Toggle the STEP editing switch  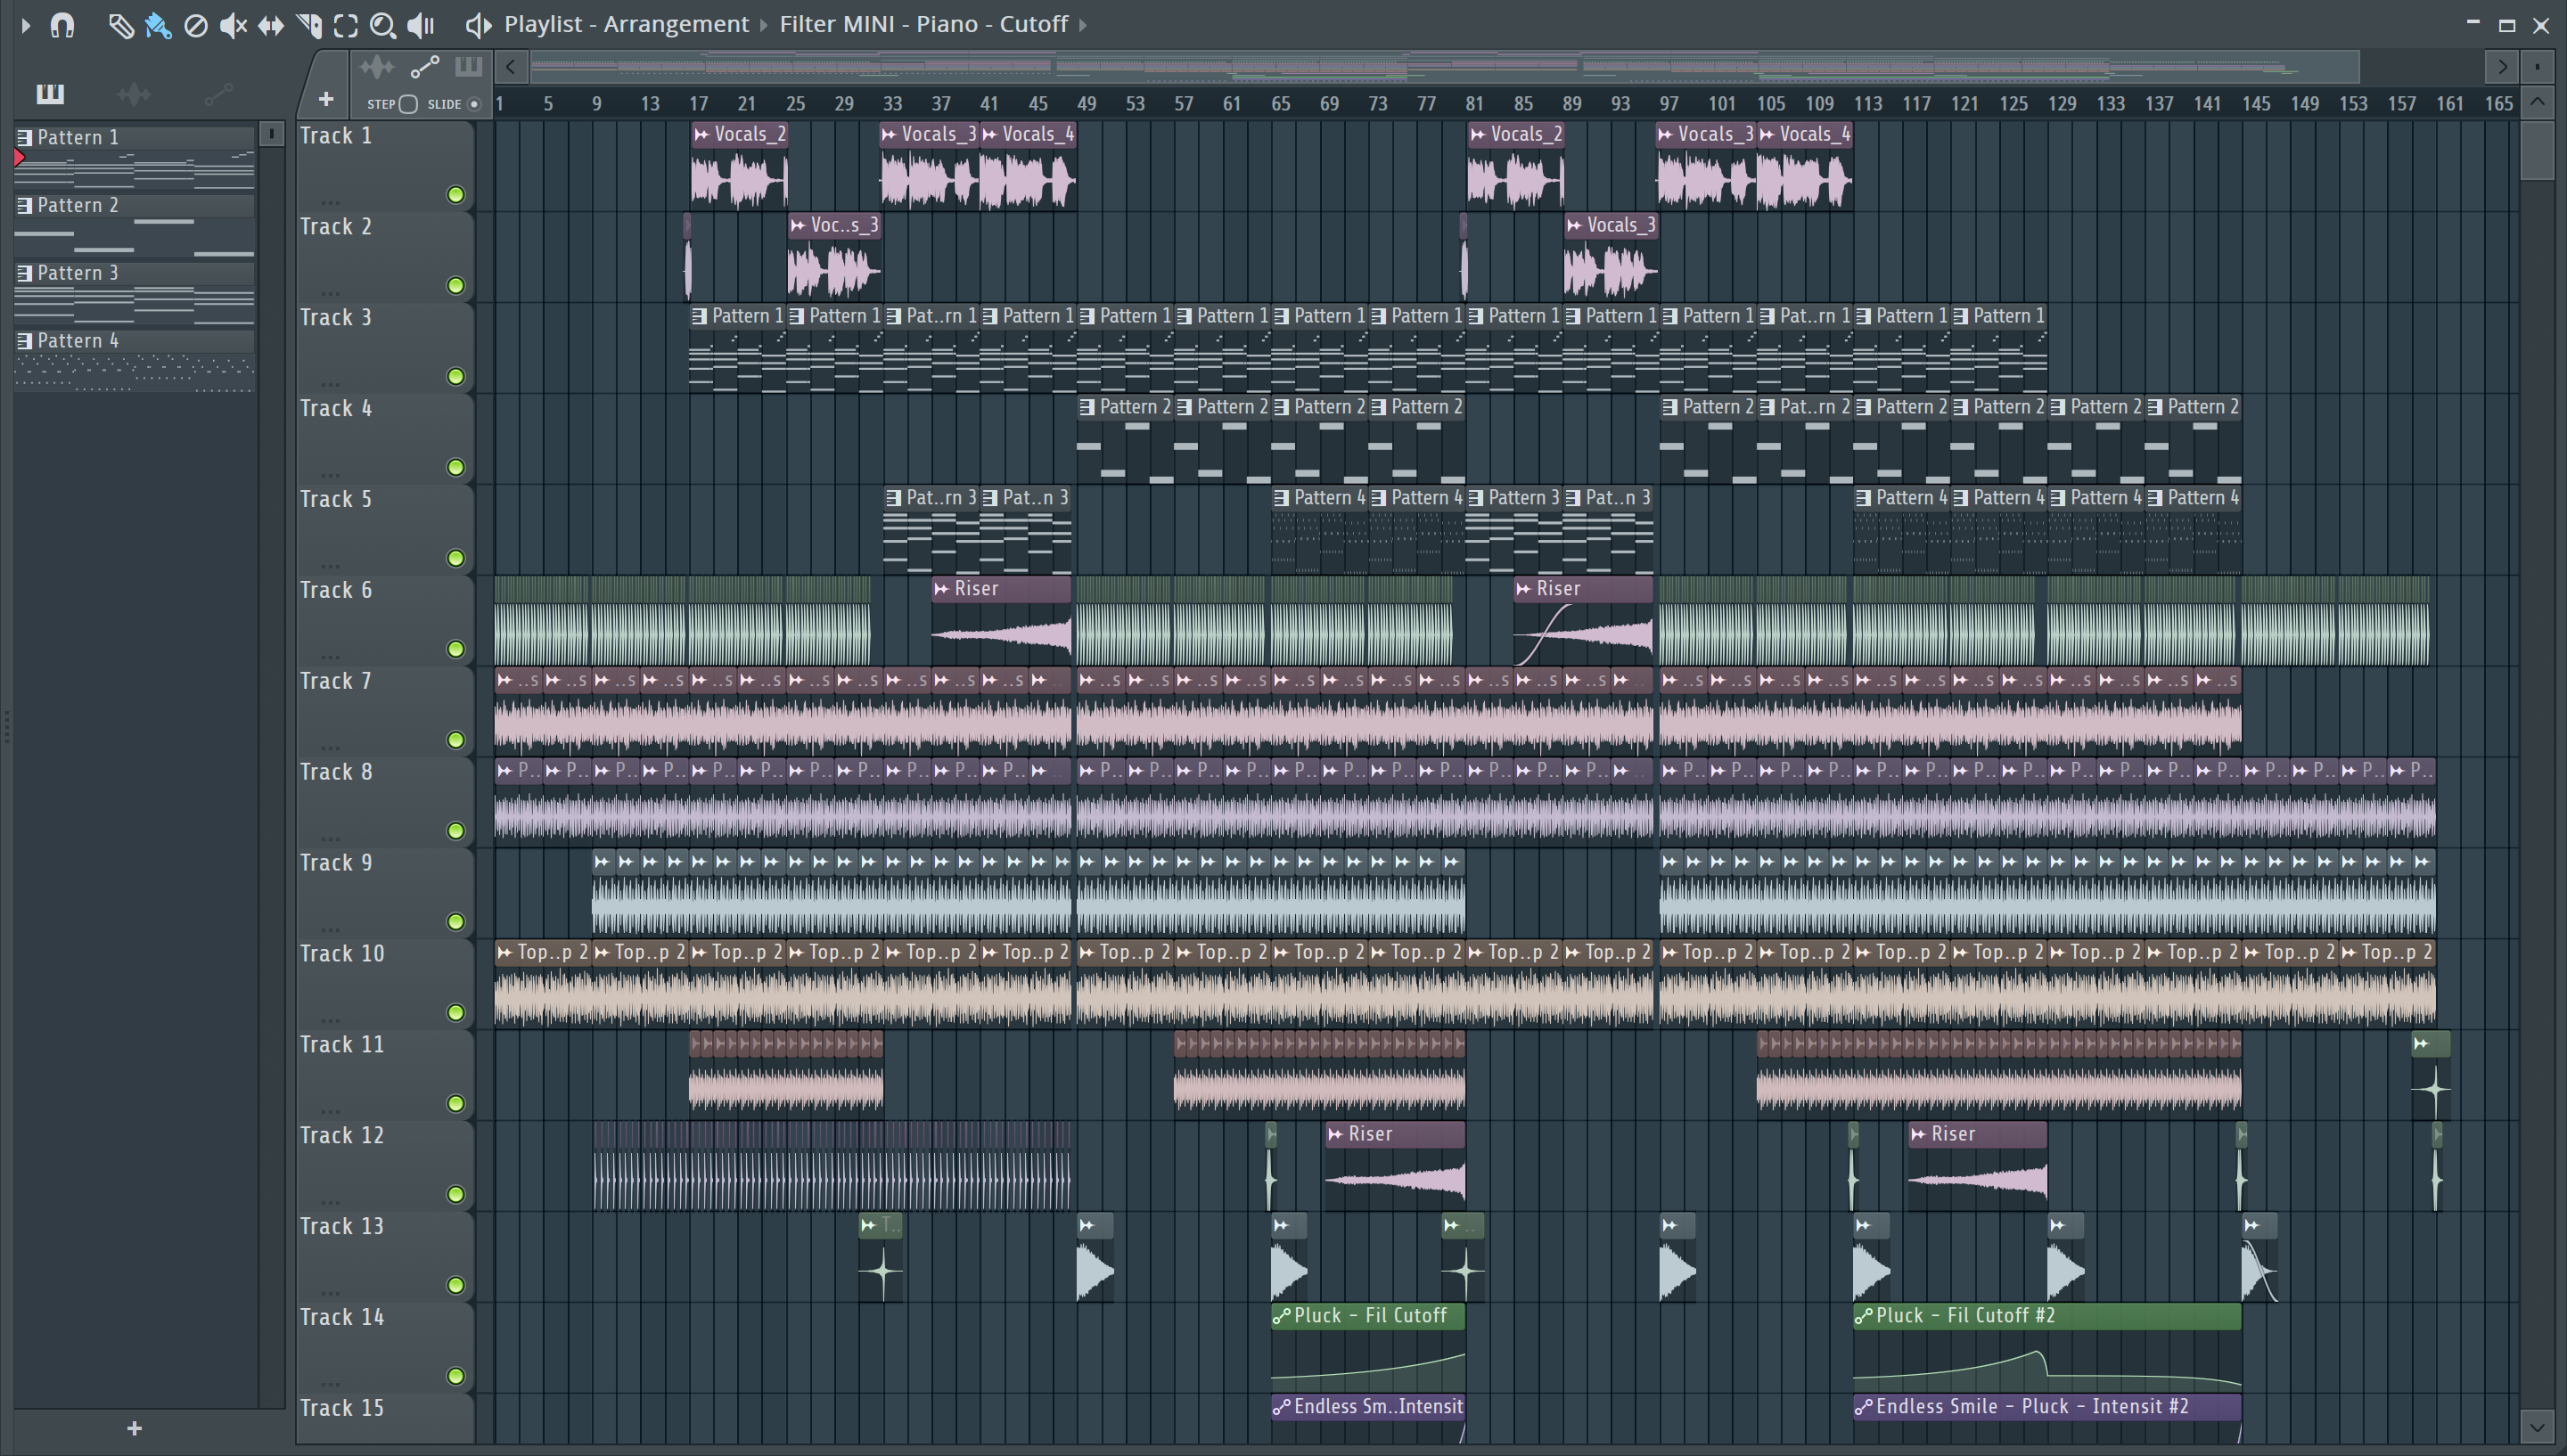(408, 104)
